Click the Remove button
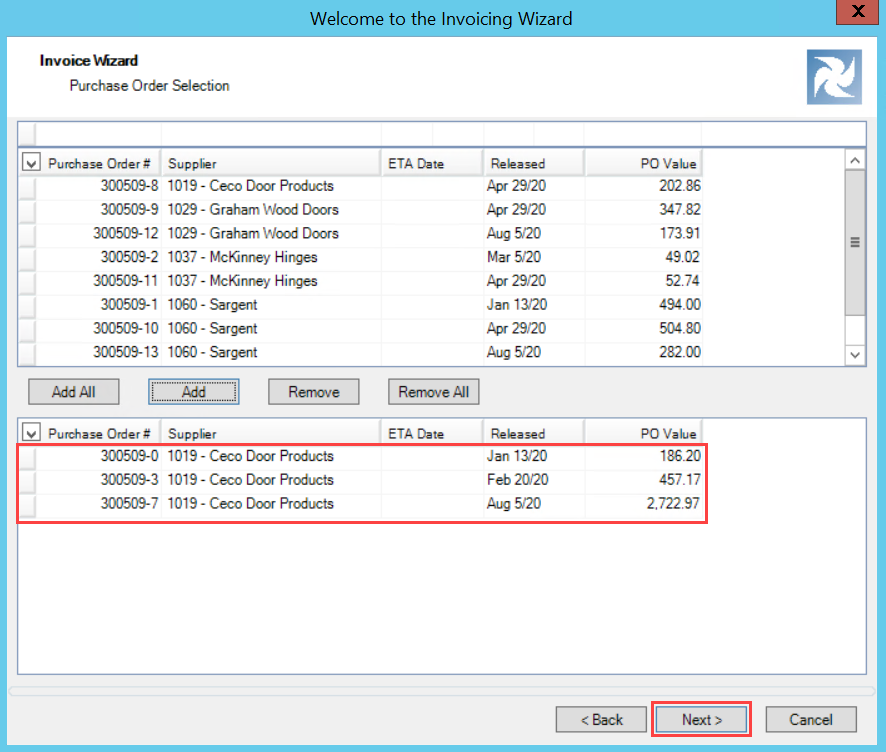This screenshot has height=752, width=886. 313,392
